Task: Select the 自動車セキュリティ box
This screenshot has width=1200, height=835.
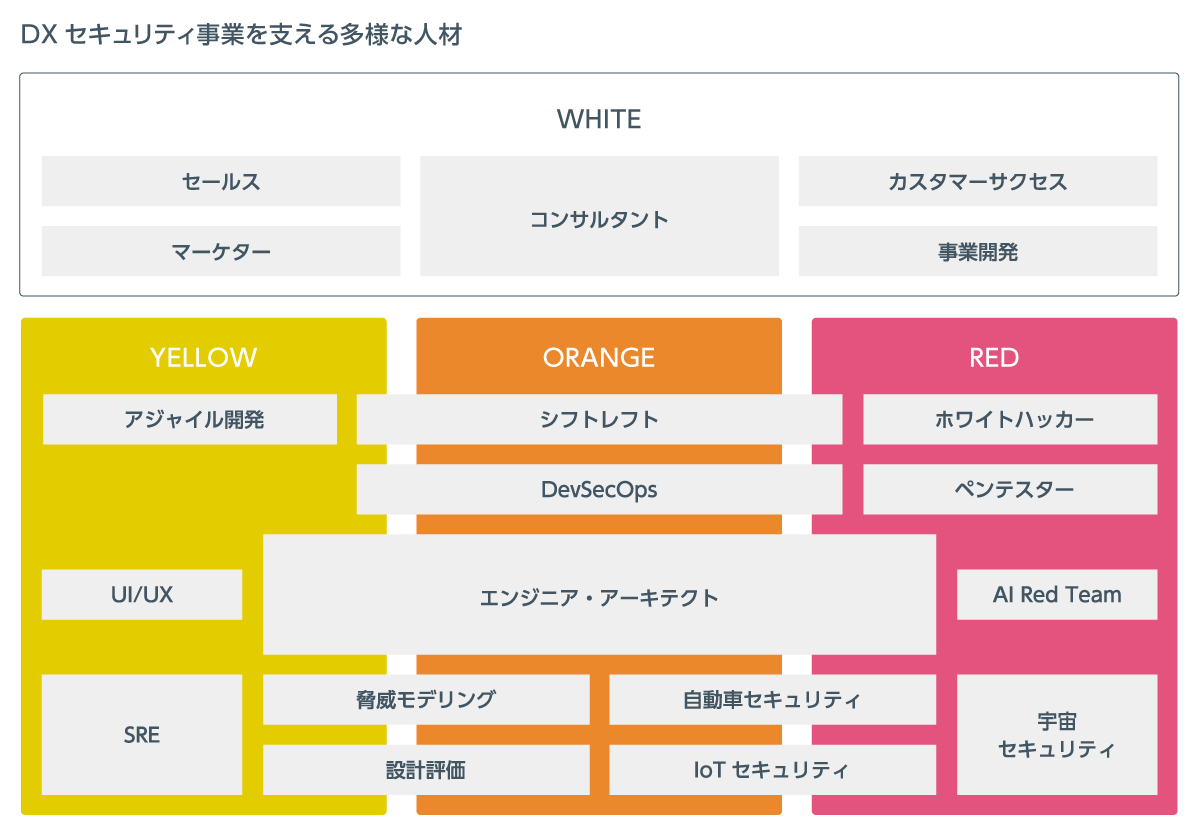Action: pyautogui.click(x=772, y=699)
